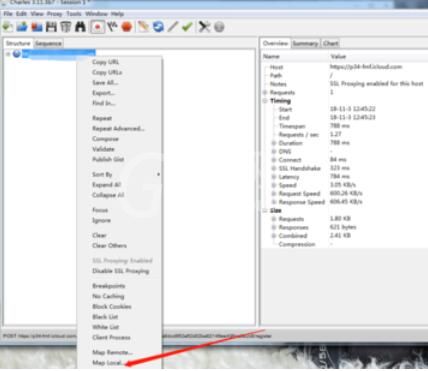Toggle breakpoints with the red hexagon icon
Image resolution: width=428 pixels, height=371 pixels.
click(127, 27)
